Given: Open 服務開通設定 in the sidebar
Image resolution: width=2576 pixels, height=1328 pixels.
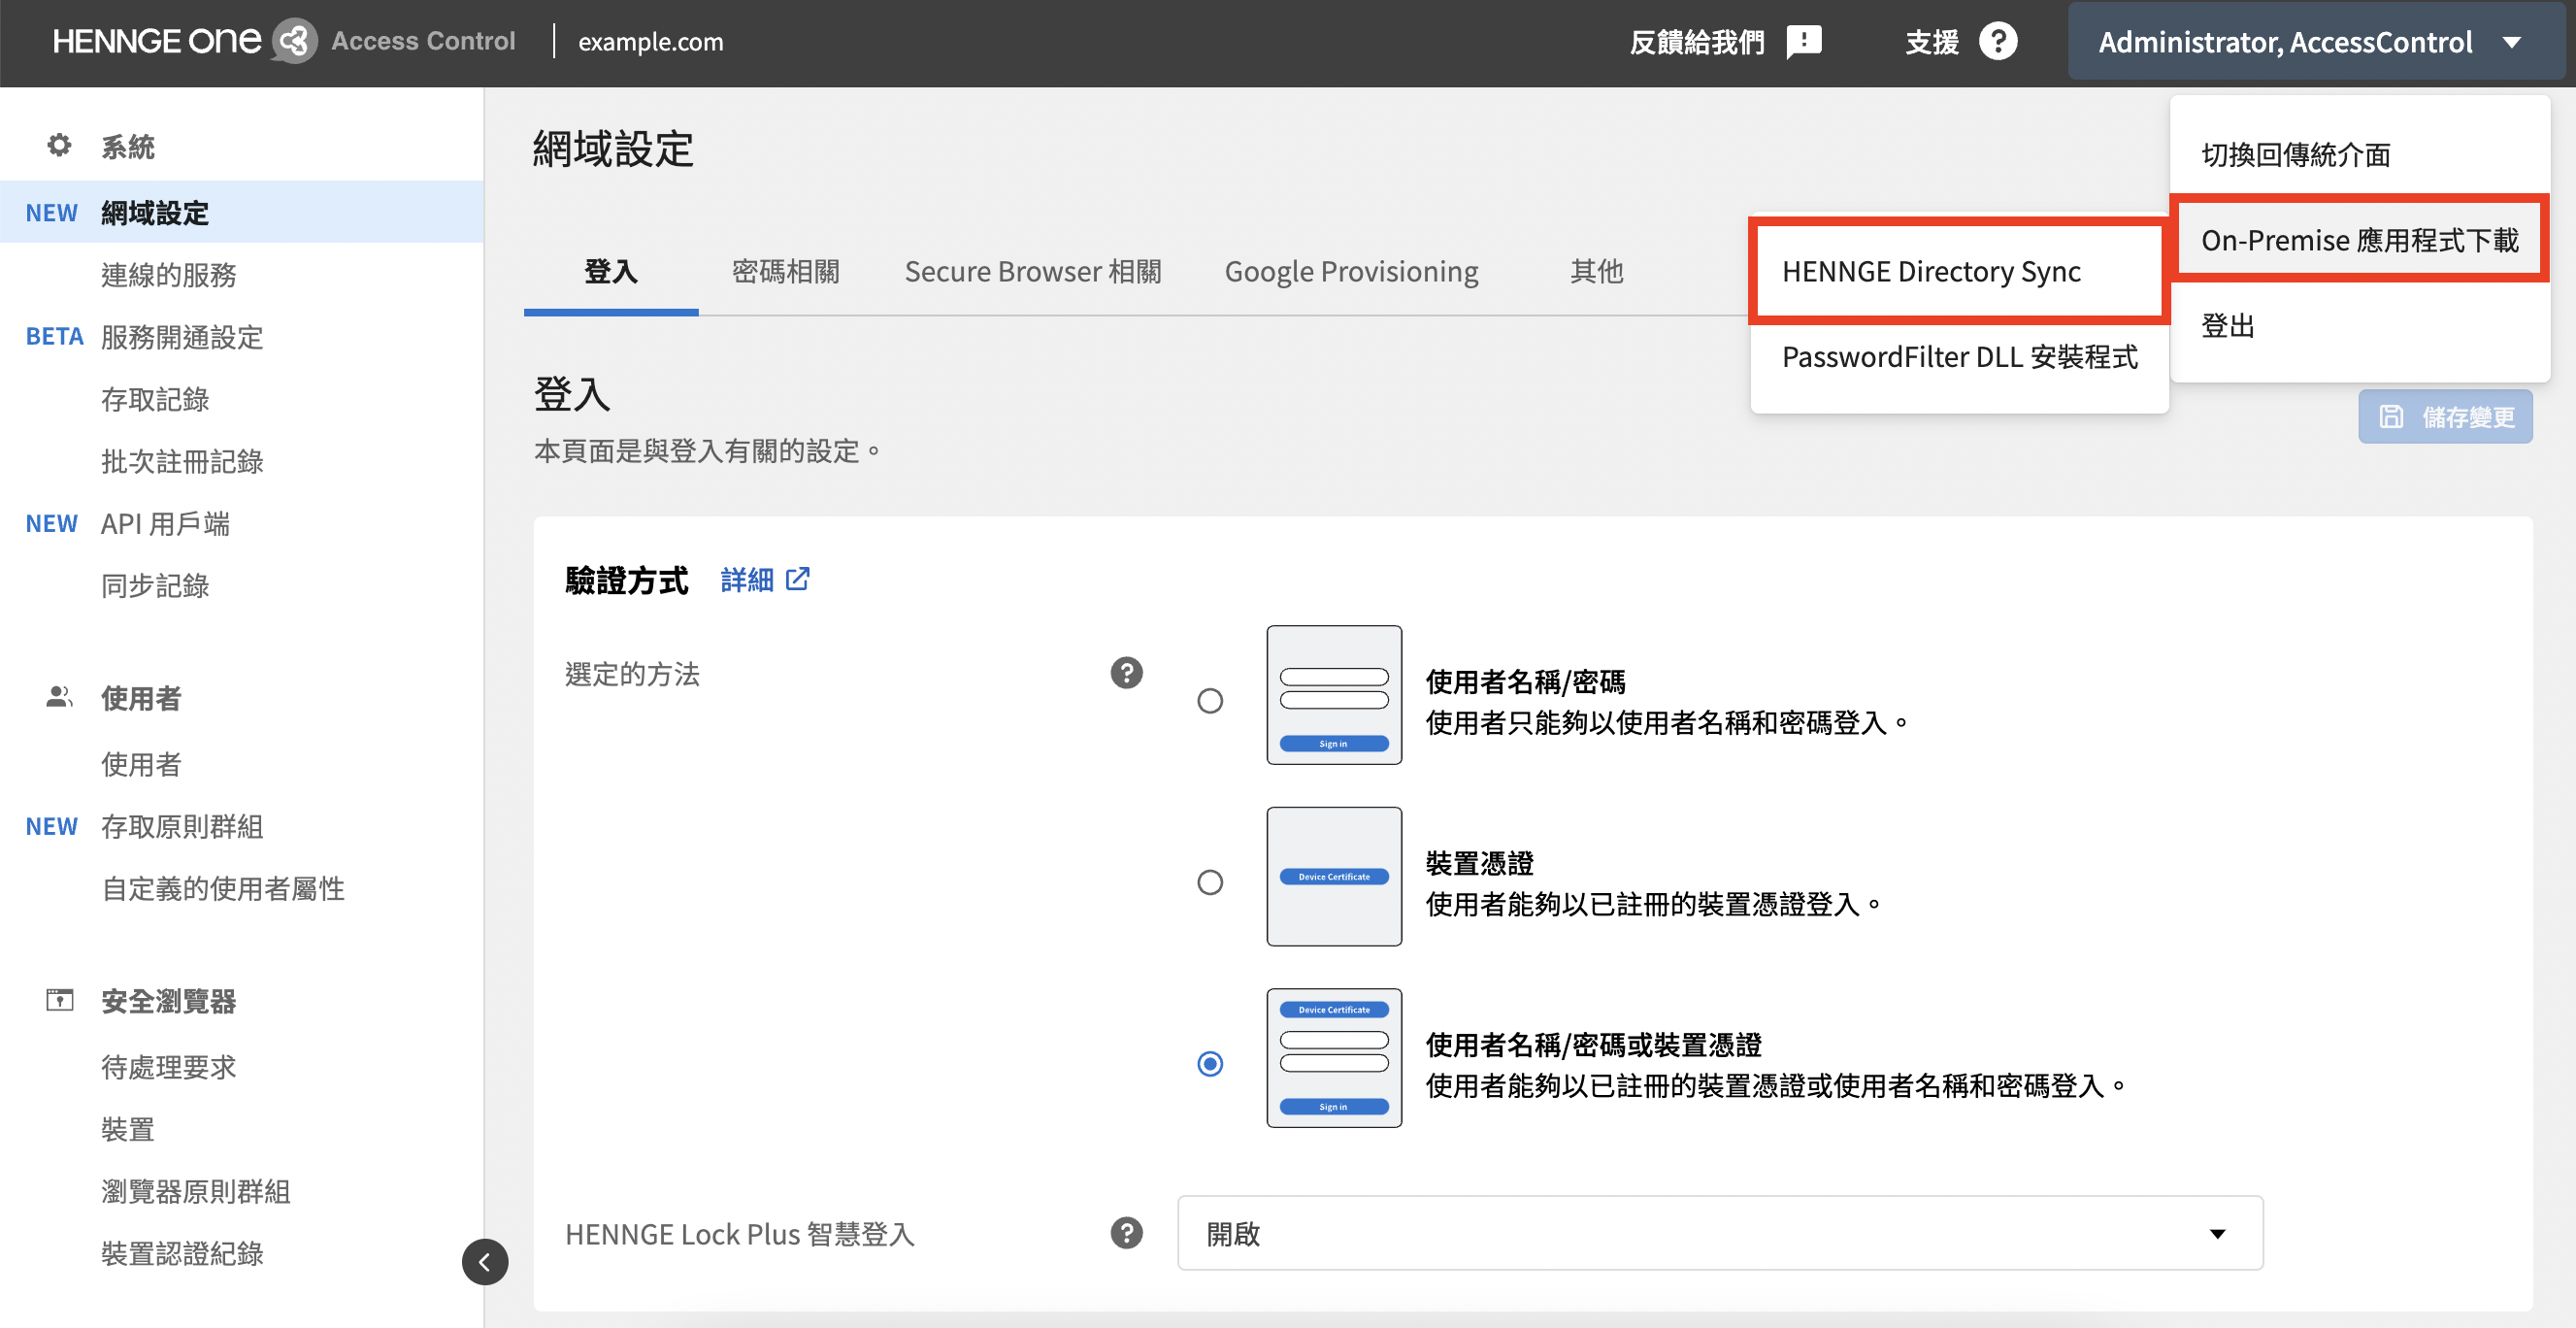Looking at the screenshot, I should pyautogui.click(x=181, y=337).
